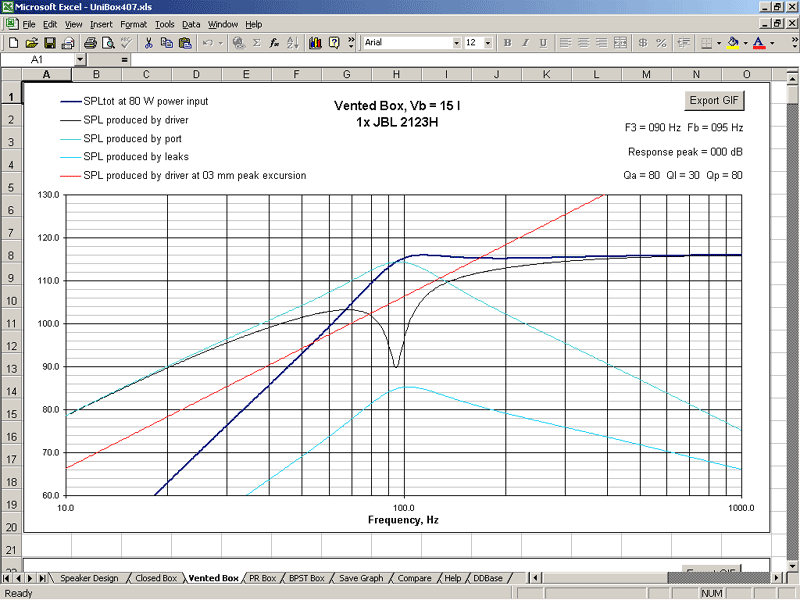Click the Borders icon
This screenshot has width=800, height=600.
click(x=707, y=43)
